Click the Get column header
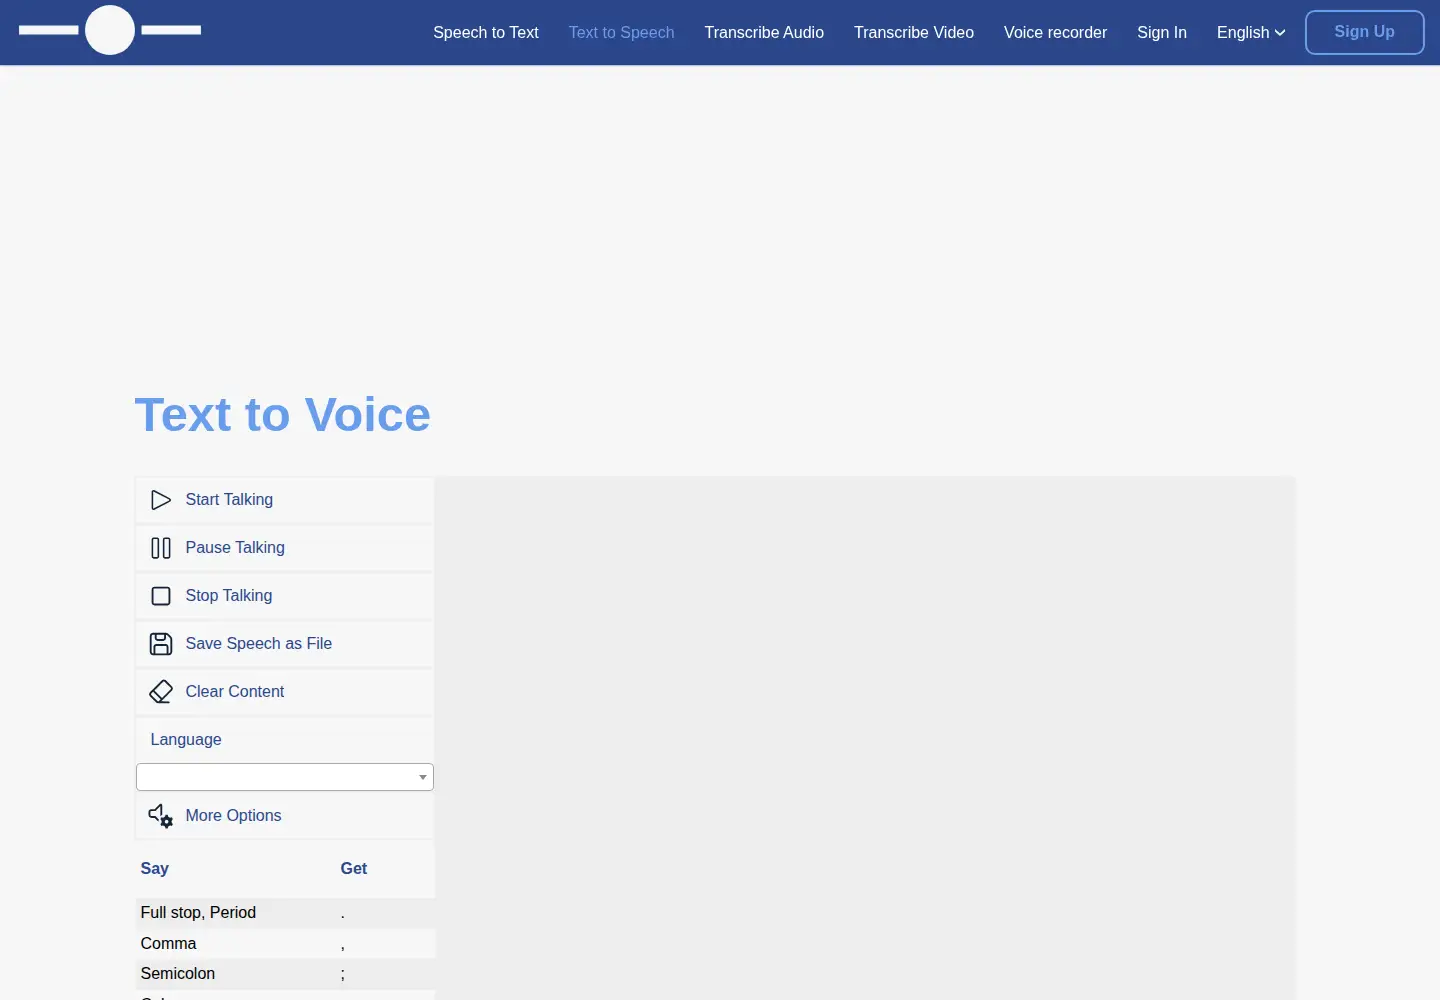 click(354, 869)
